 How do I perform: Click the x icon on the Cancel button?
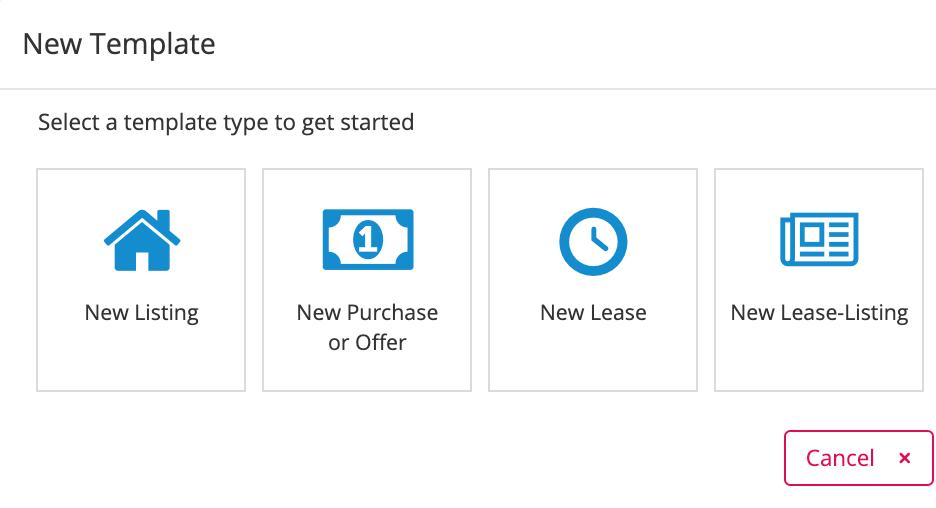(x=904, y=458)
